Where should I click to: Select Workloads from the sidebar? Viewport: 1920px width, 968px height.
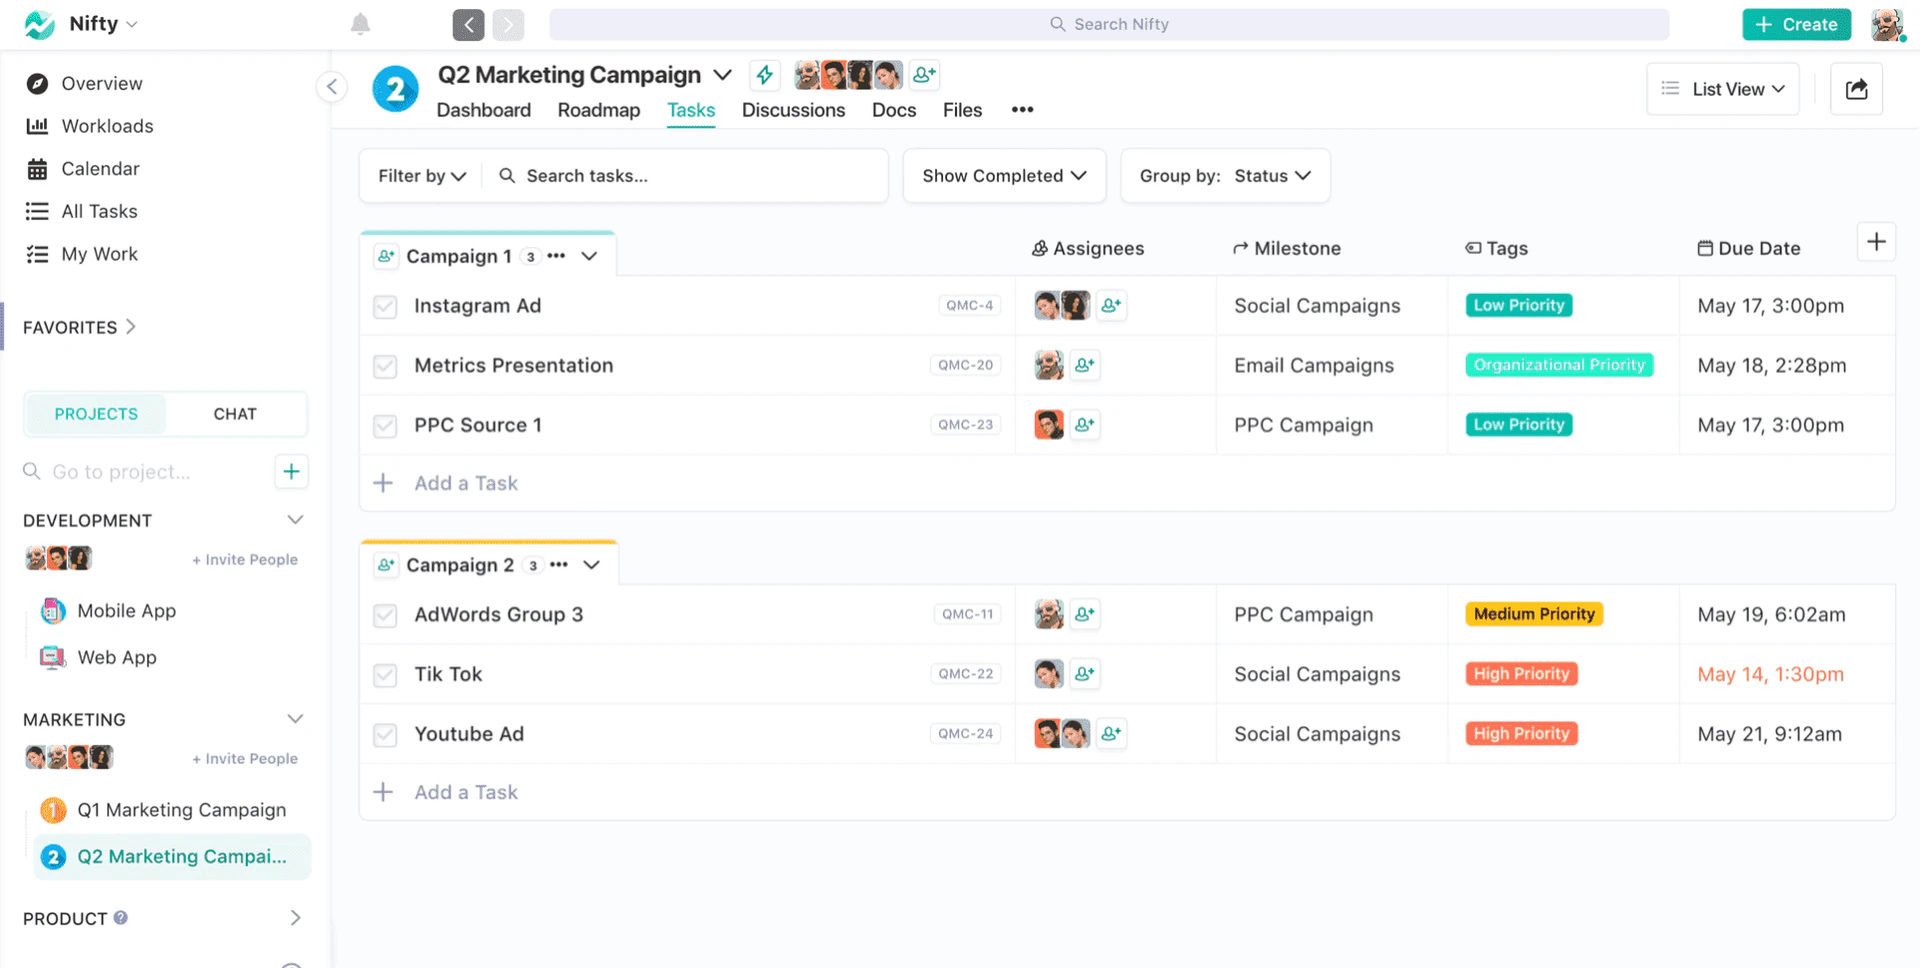107,126
